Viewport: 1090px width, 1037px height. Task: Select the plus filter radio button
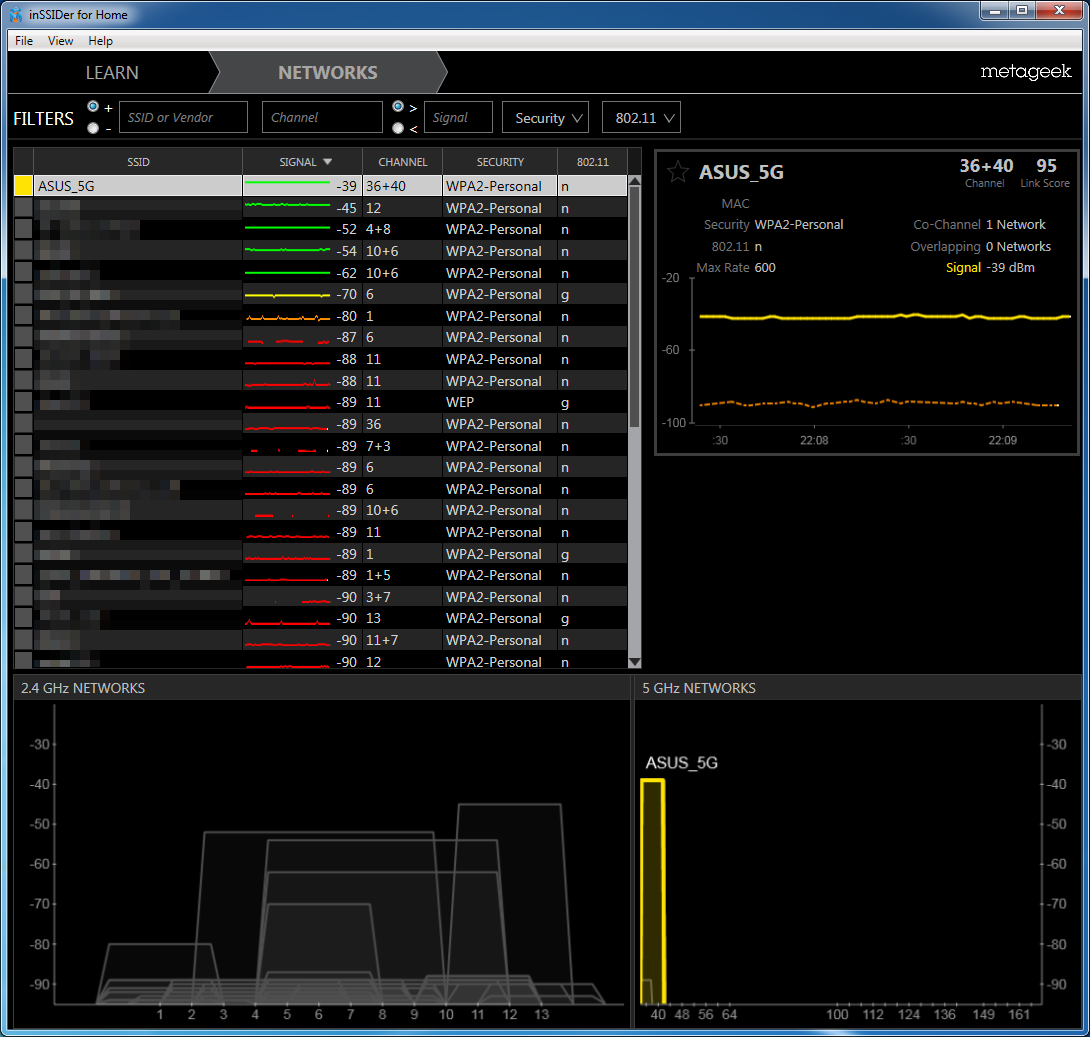tap(93, 106)
